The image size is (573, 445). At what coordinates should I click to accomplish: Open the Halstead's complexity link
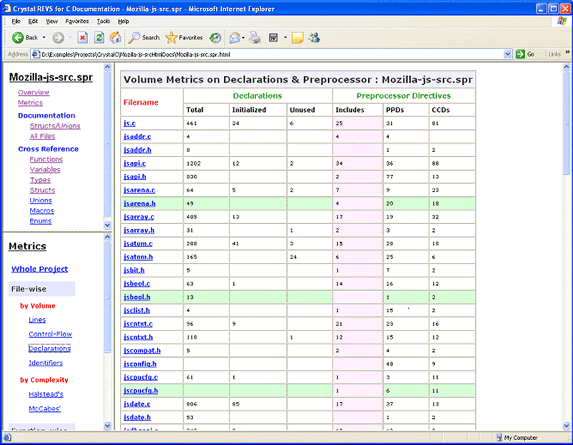(46, 394)
